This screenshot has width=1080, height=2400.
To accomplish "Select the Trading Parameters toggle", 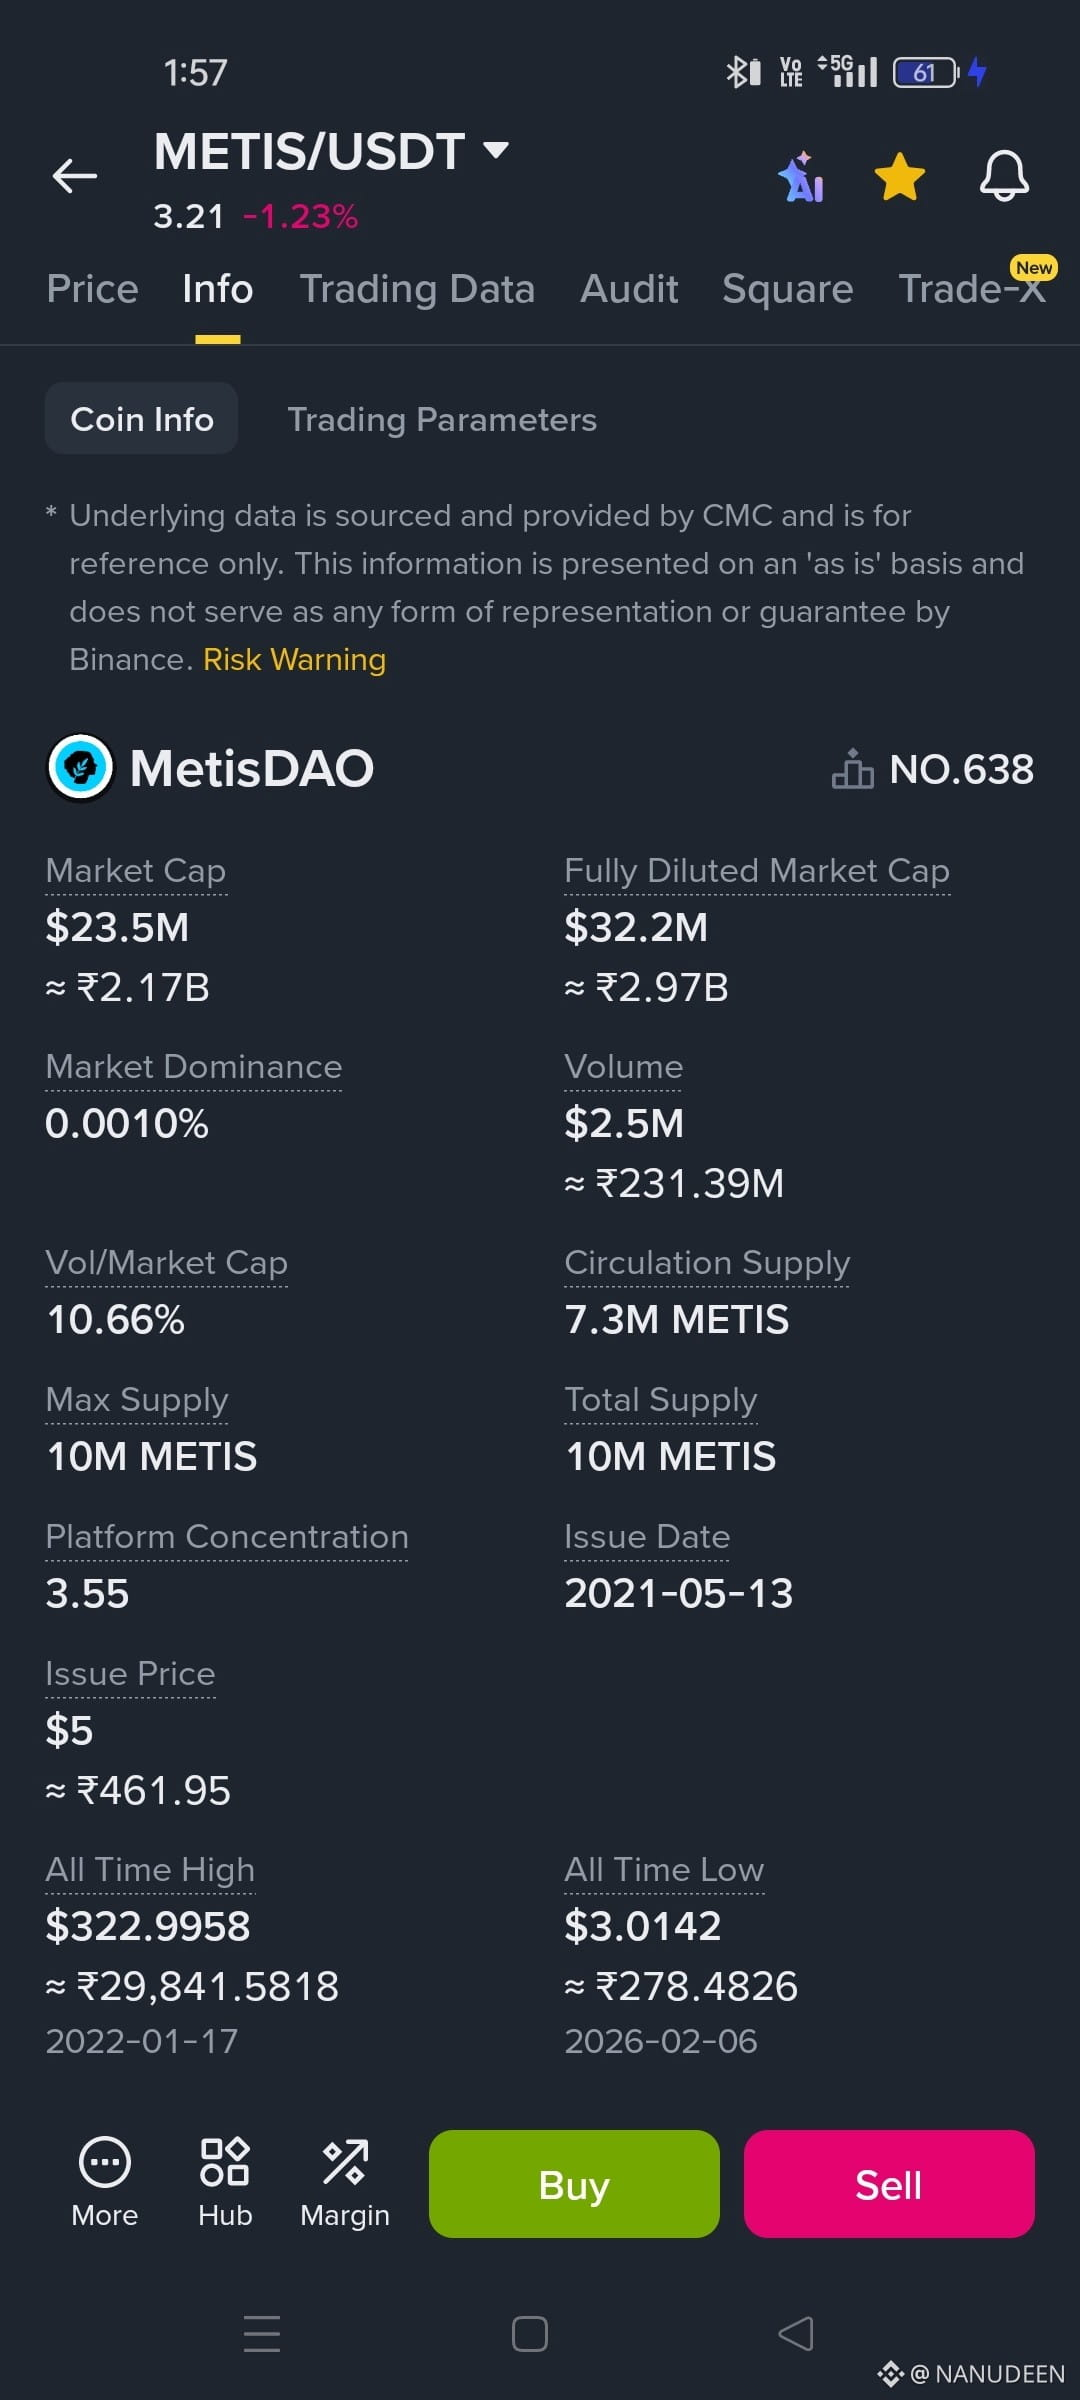I will (442, 419).
